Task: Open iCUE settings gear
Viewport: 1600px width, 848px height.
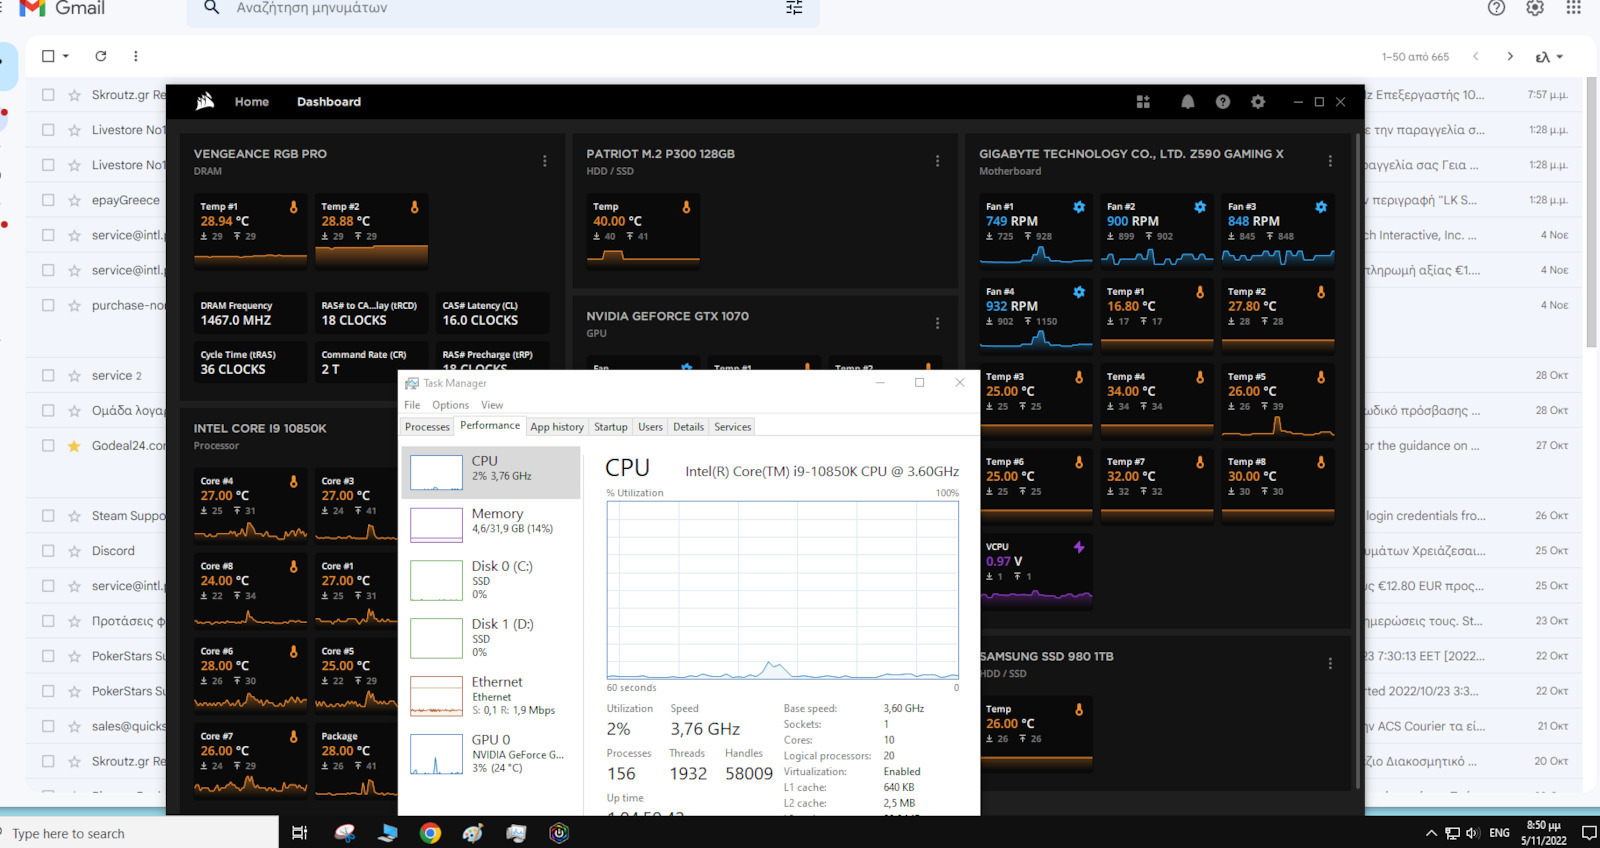Action: pos(1258,102)
